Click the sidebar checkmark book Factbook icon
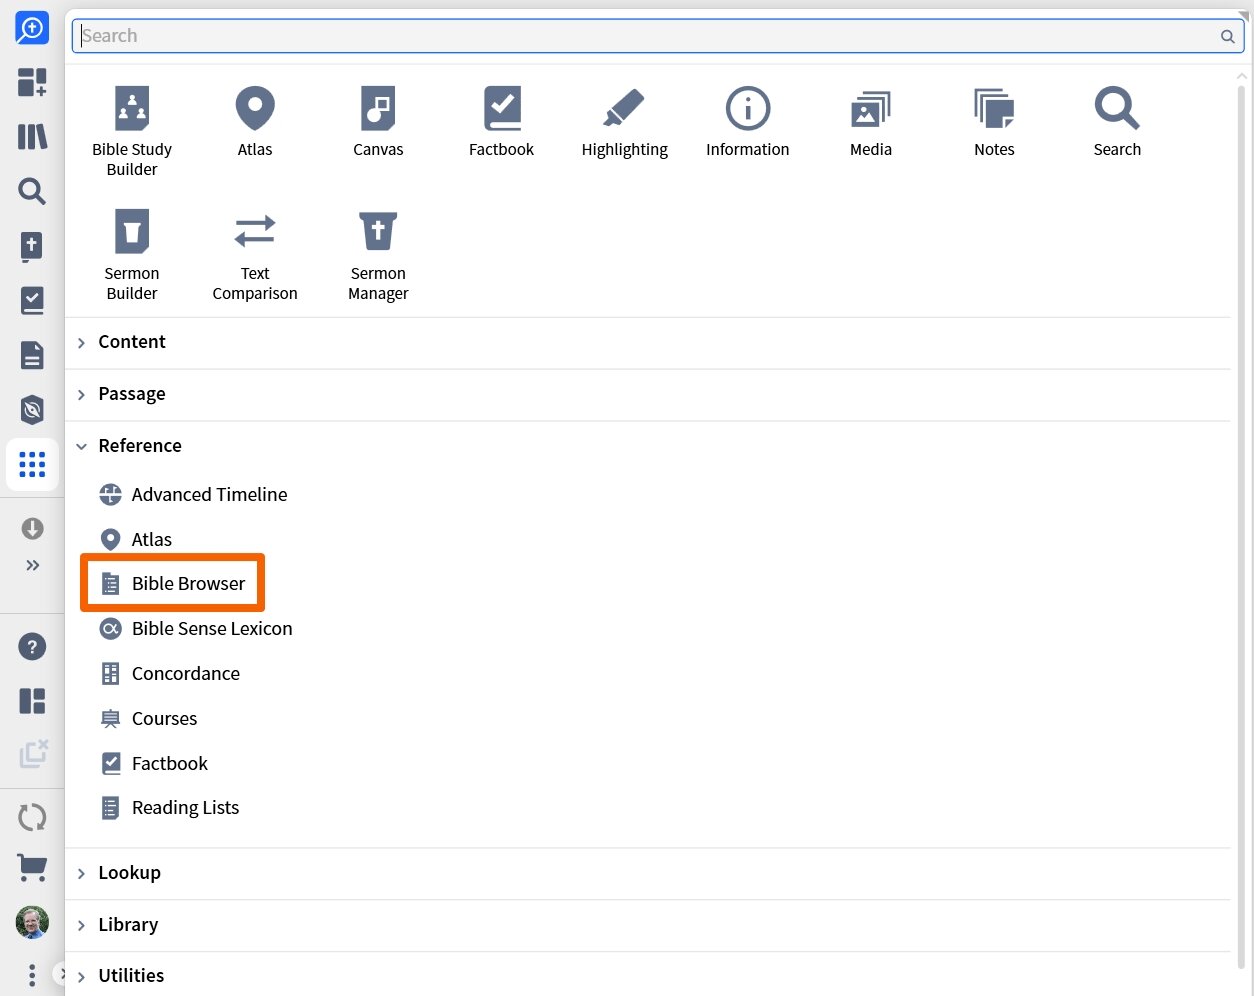Screen dimensions: 1254x996 (32, 300)
